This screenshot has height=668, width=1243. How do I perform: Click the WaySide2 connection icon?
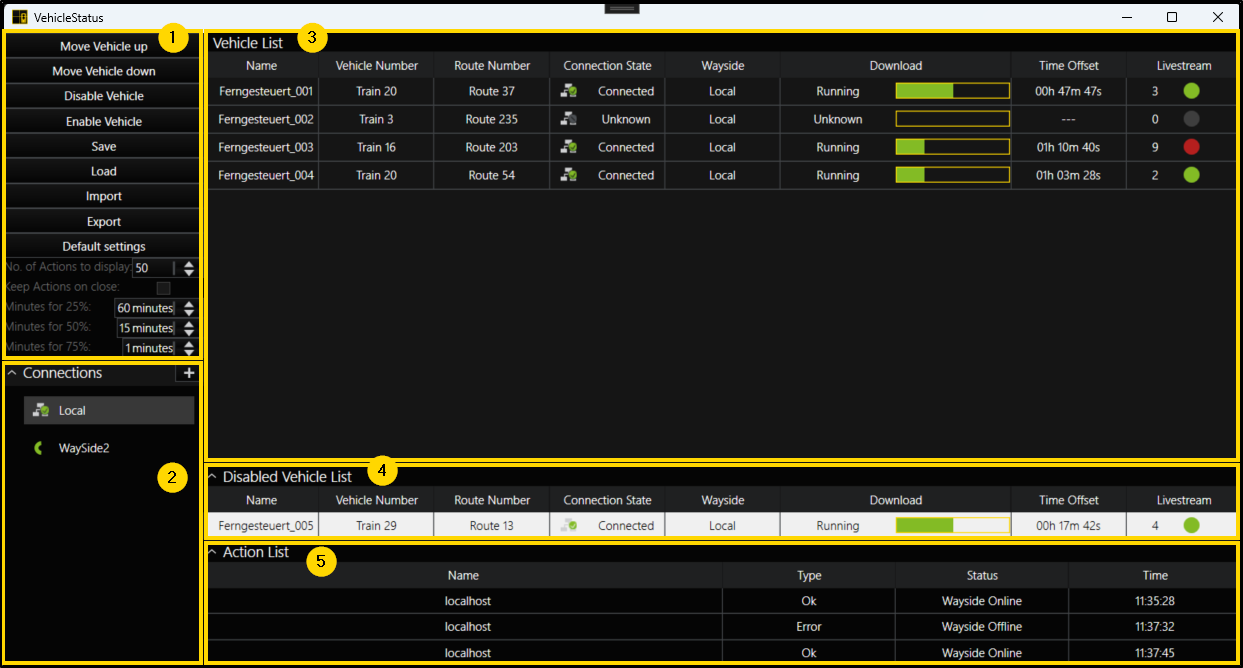37,447
